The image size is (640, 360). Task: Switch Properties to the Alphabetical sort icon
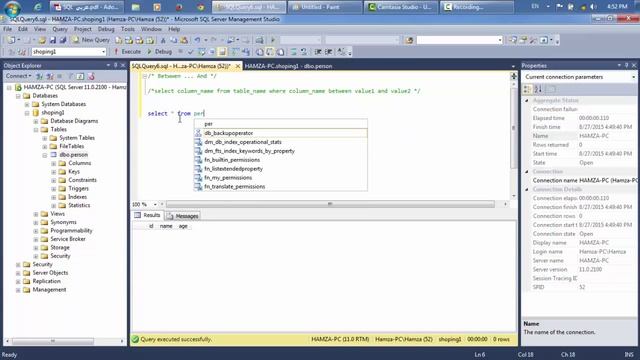[x=538, y=89]
